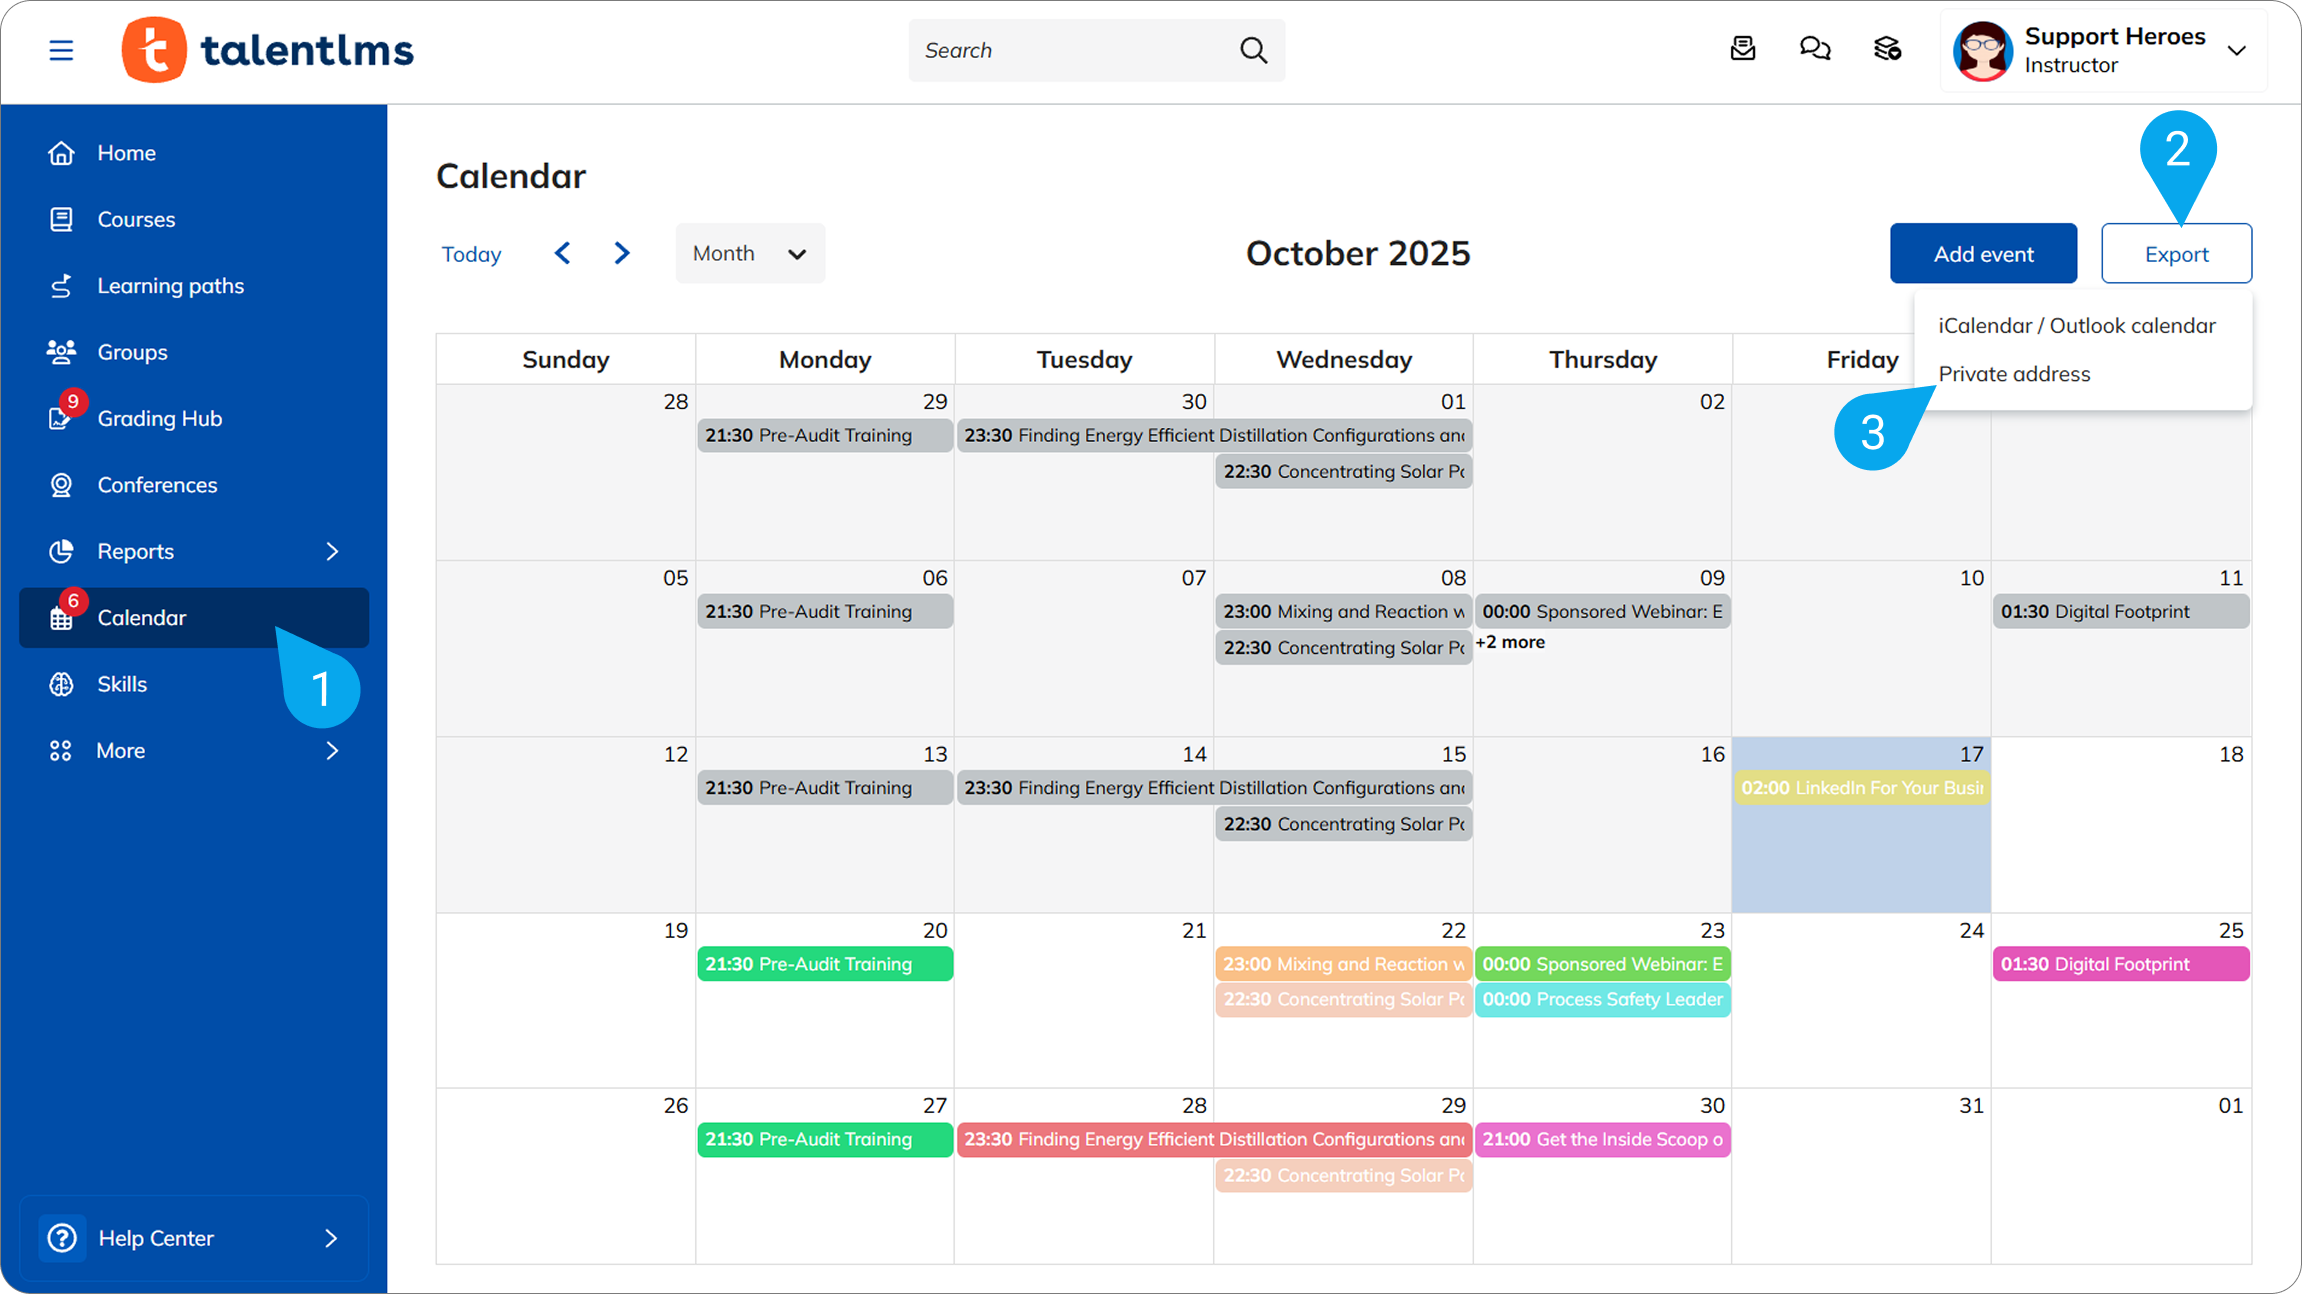Select iCalendar / Outlook calendar option

point(2076,326)
